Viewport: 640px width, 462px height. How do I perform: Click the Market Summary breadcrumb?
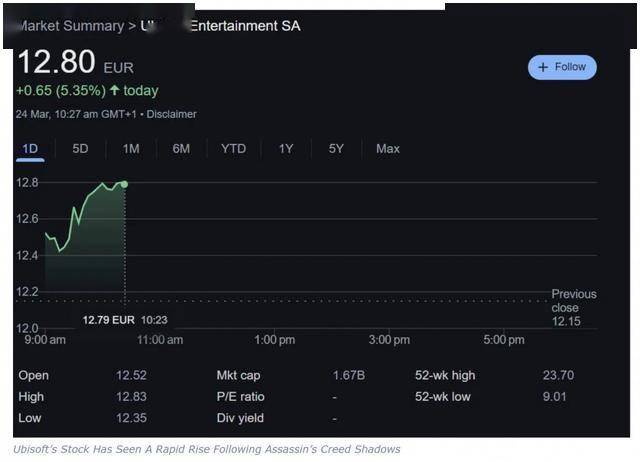point(70,26)
